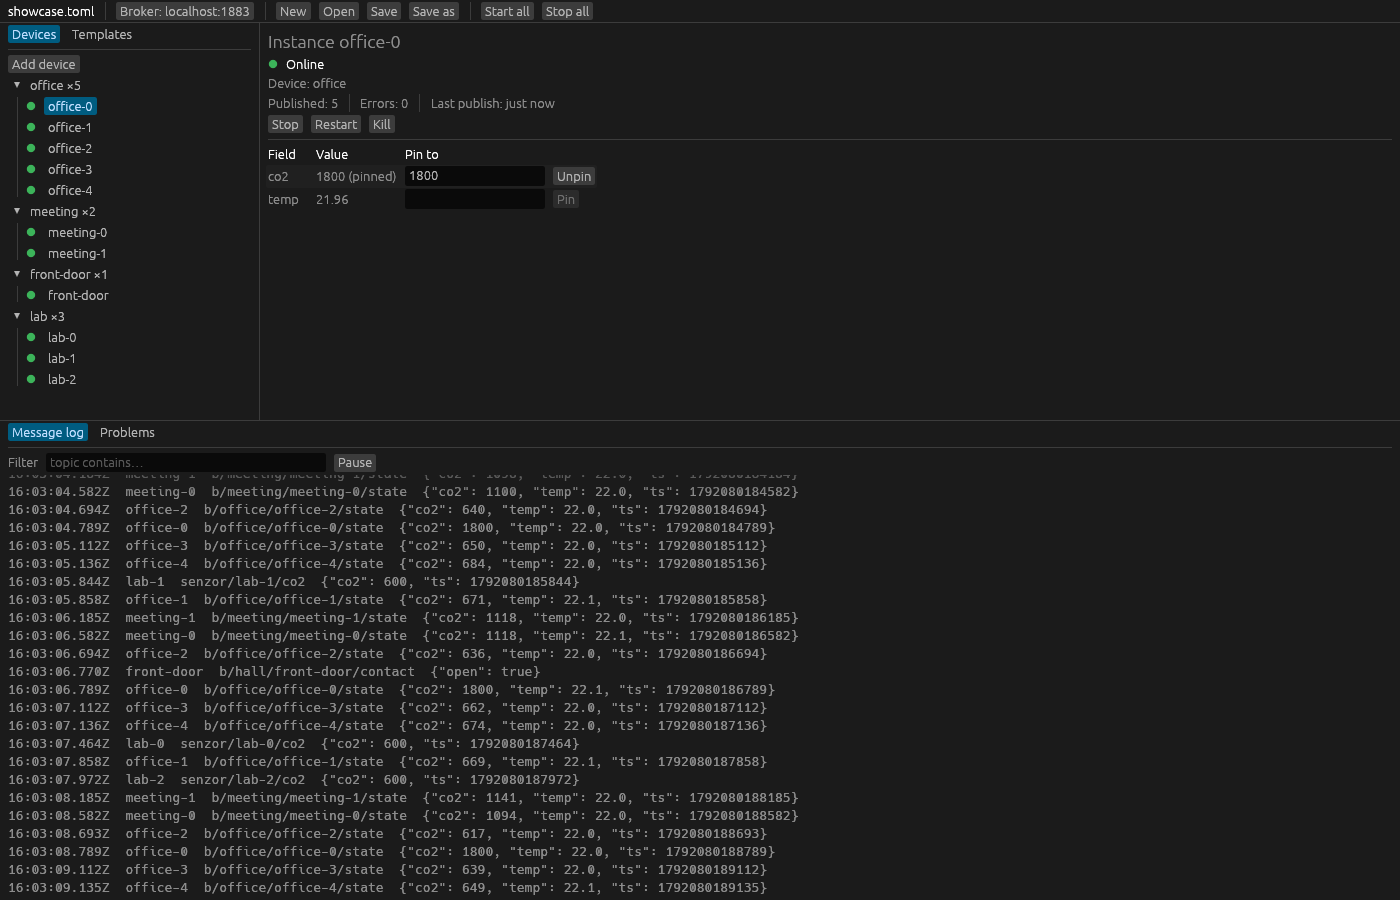Open meeting-1 instance details
The height and width of the screenshot is (900, 1400).
click(x=77, y=253)
